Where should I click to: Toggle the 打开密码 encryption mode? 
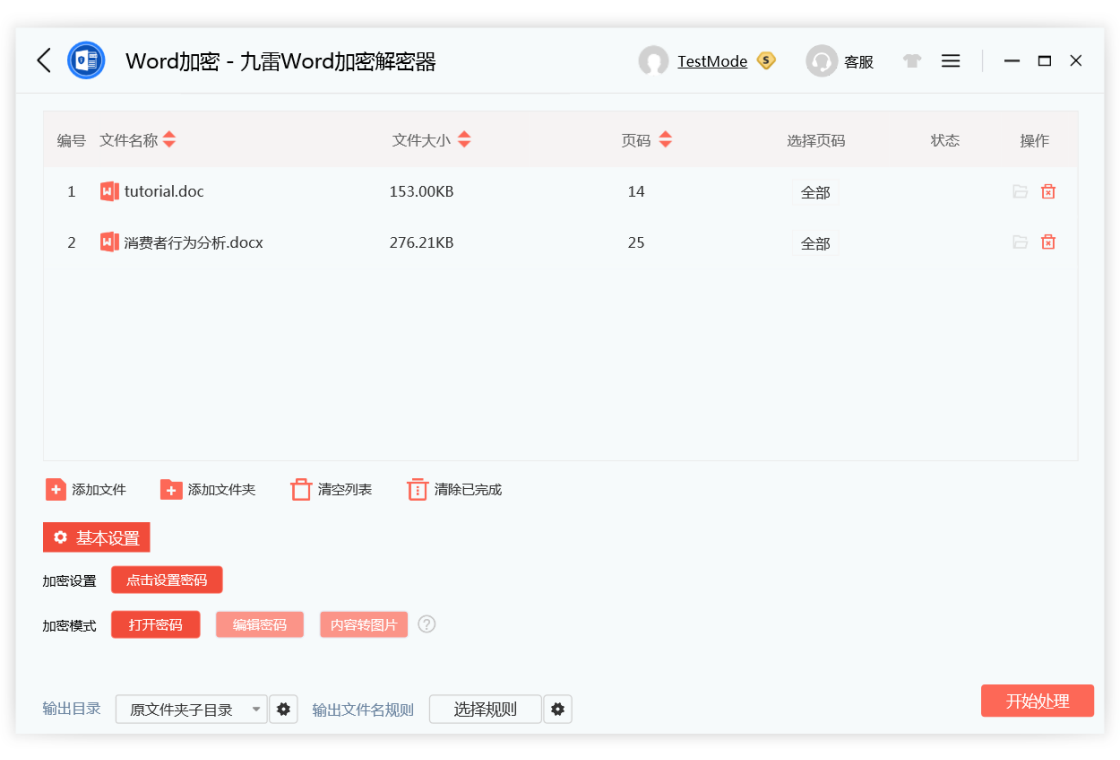click(x=155, y=624)
